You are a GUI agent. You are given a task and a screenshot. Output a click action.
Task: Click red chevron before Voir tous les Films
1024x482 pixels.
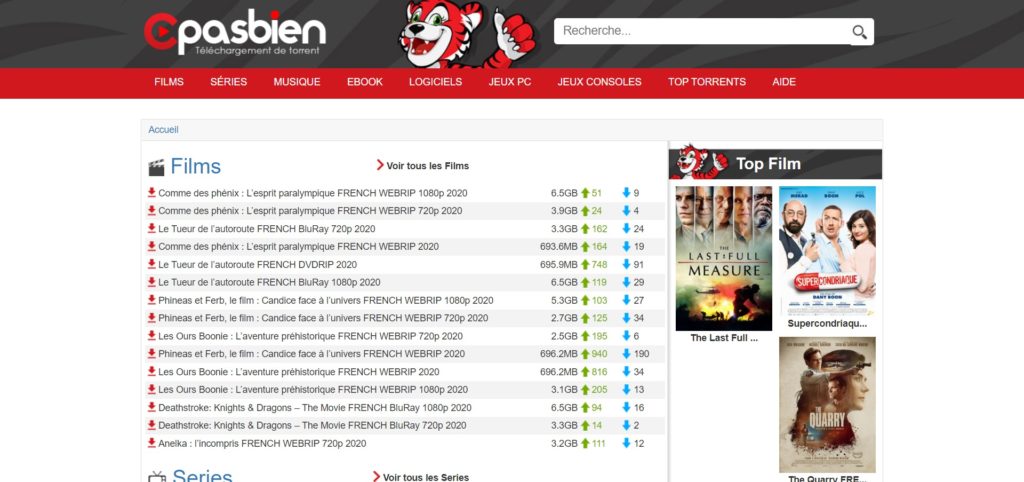(380, 165)
